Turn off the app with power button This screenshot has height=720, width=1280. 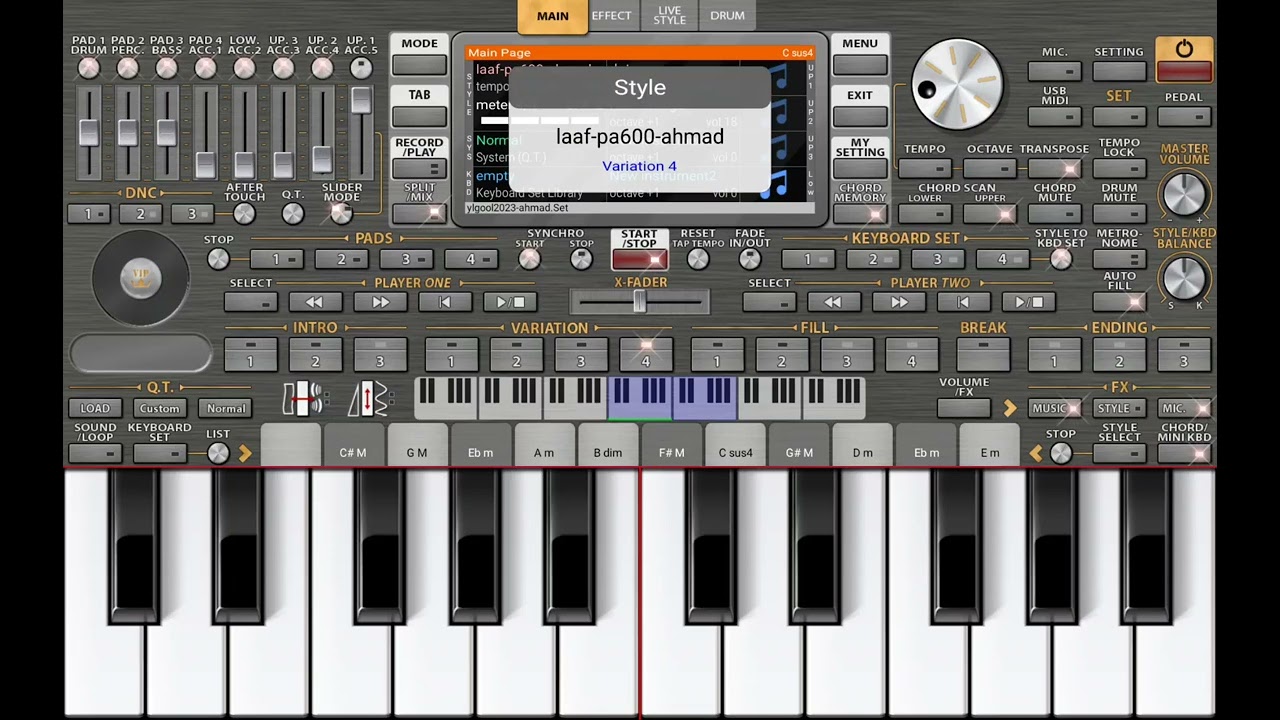coord(1184,59)
